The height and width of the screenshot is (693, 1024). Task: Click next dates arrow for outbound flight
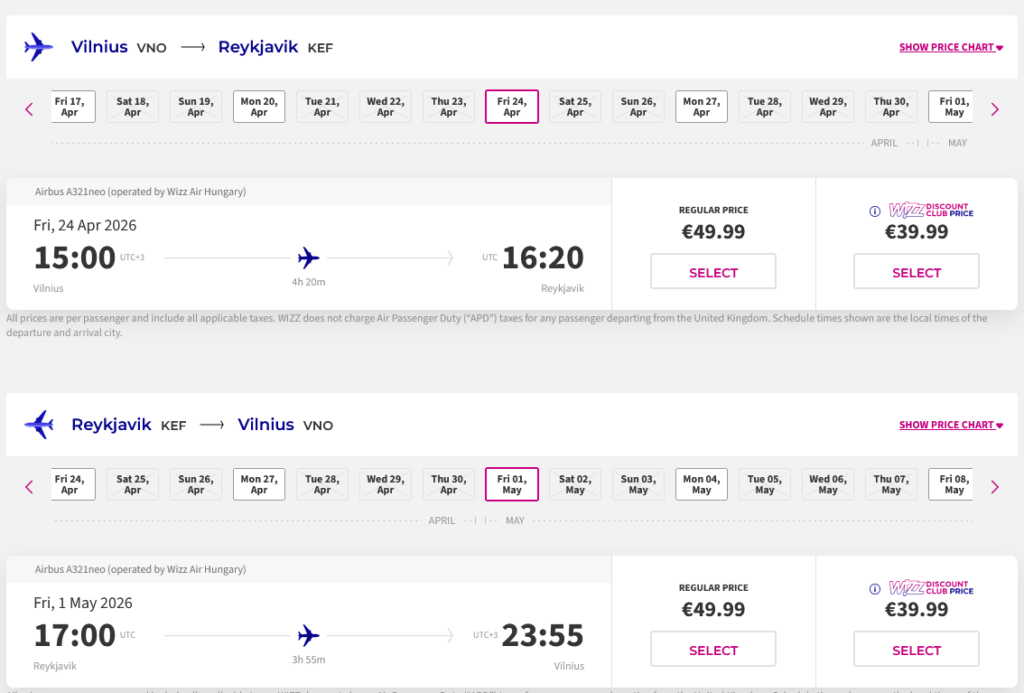coord(994,109)
